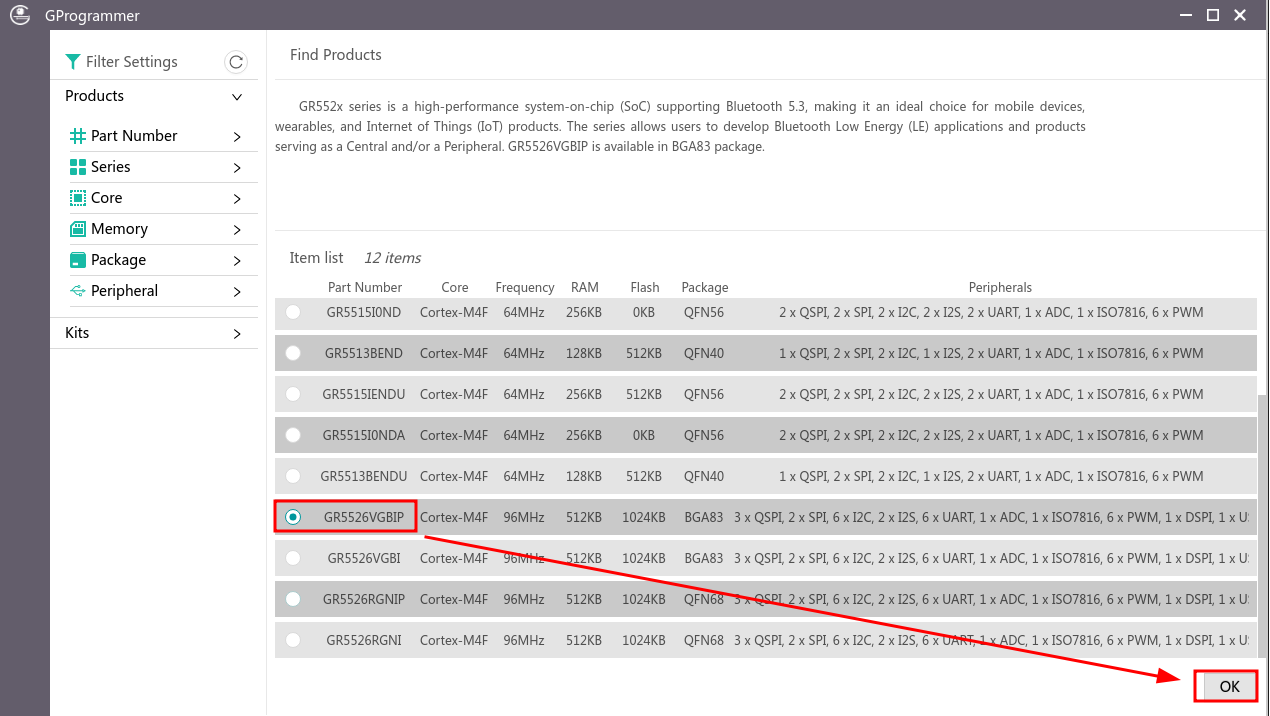
Task: Click the Find Products heading
Action: click(336, 55)
